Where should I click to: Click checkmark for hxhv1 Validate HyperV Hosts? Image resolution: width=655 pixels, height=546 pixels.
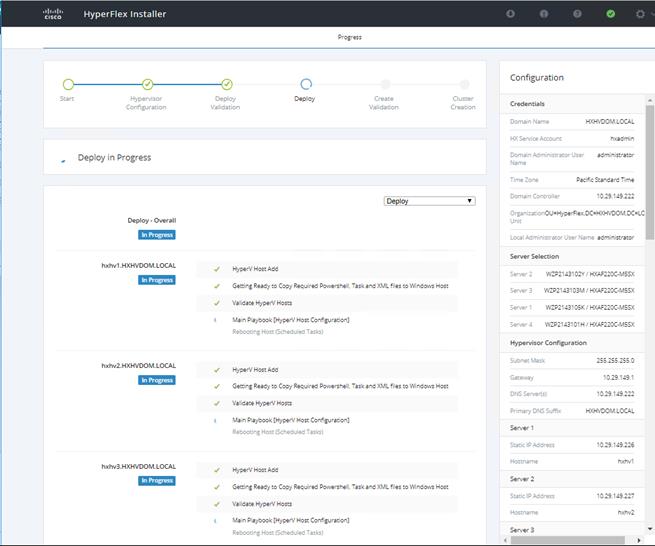(x=216, y=303)
